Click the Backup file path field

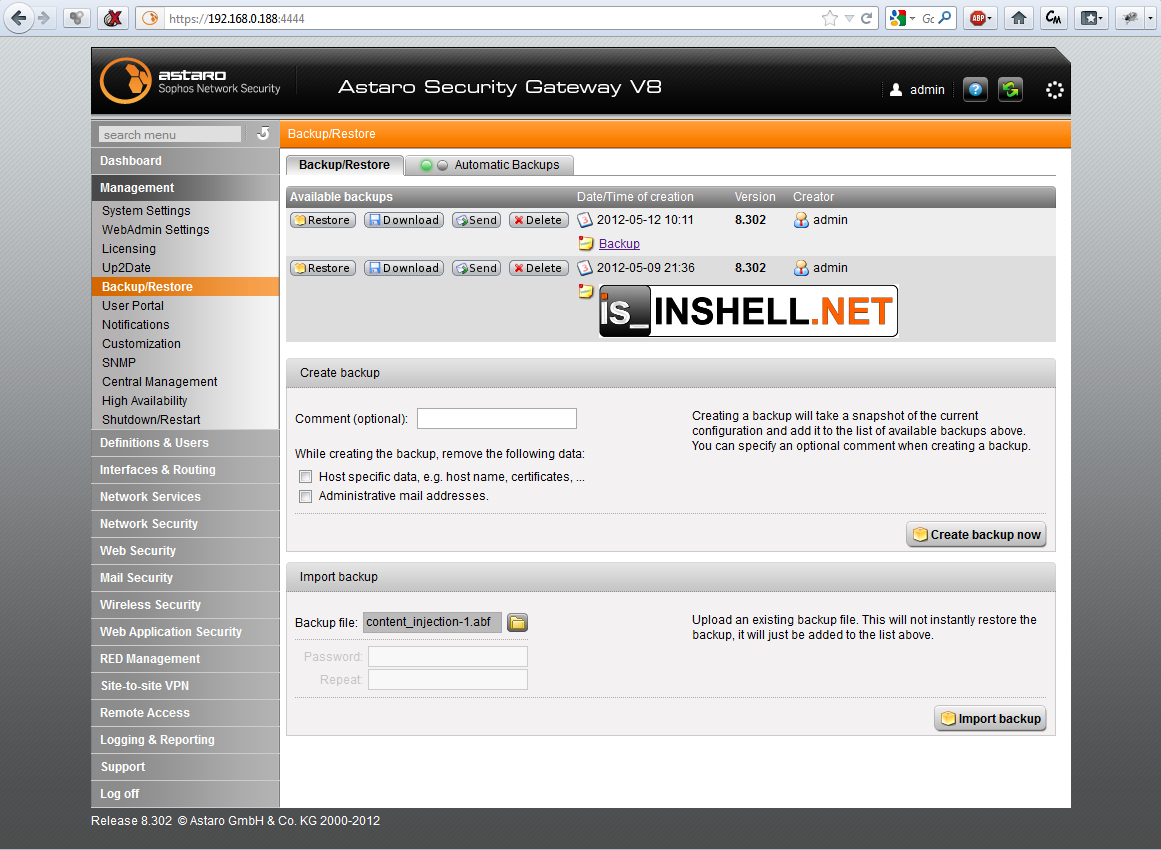point(432,622)
